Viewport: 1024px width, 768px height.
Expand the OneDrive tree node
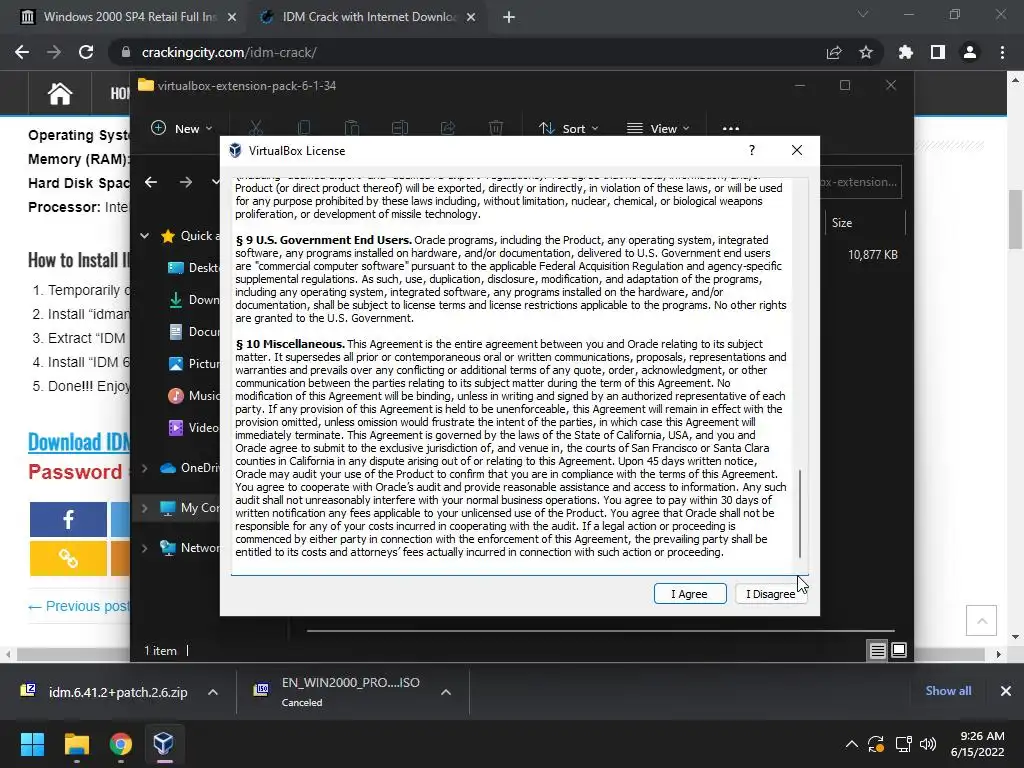144,468
